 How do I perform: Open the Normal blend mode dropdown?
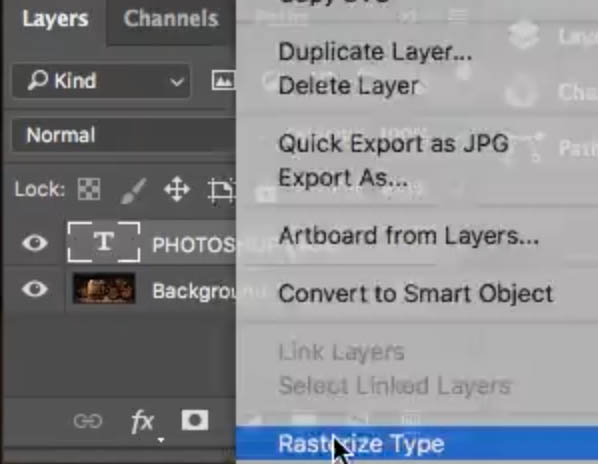[x=124, y=135]
